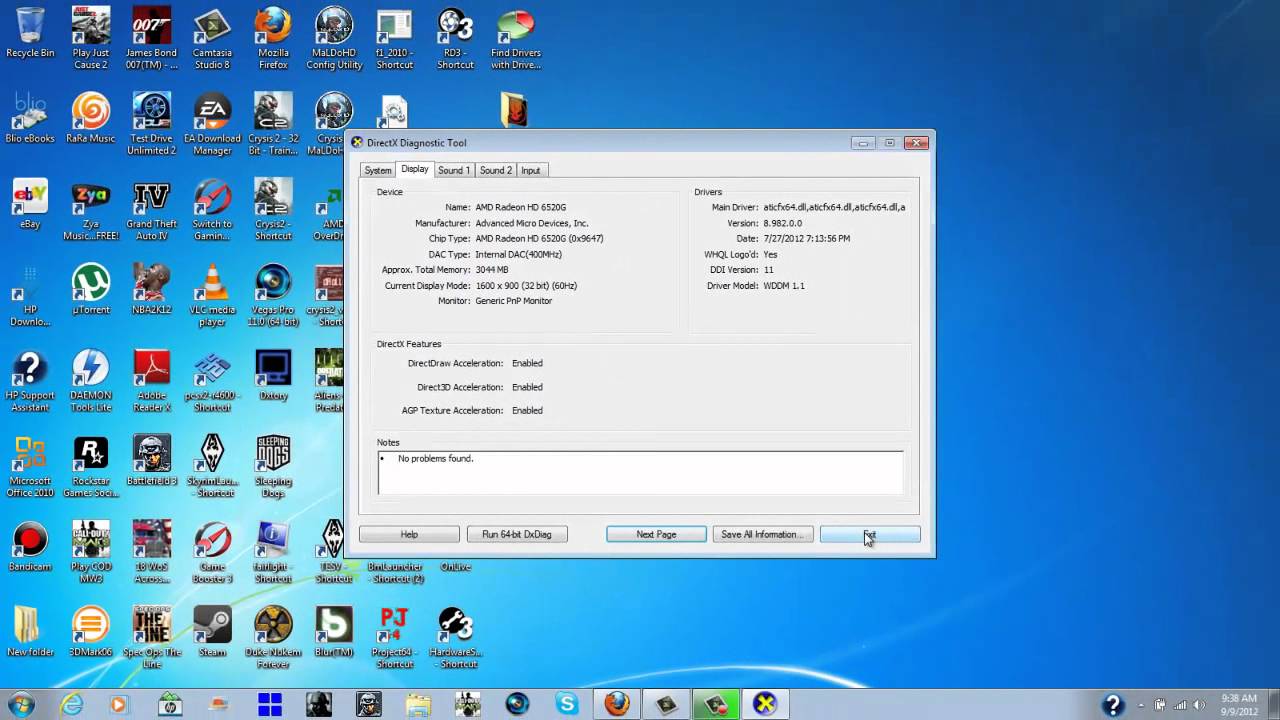Select the Bandicam desktop icon
Viewport: 1280px width, 720px height.
[30, 541]
